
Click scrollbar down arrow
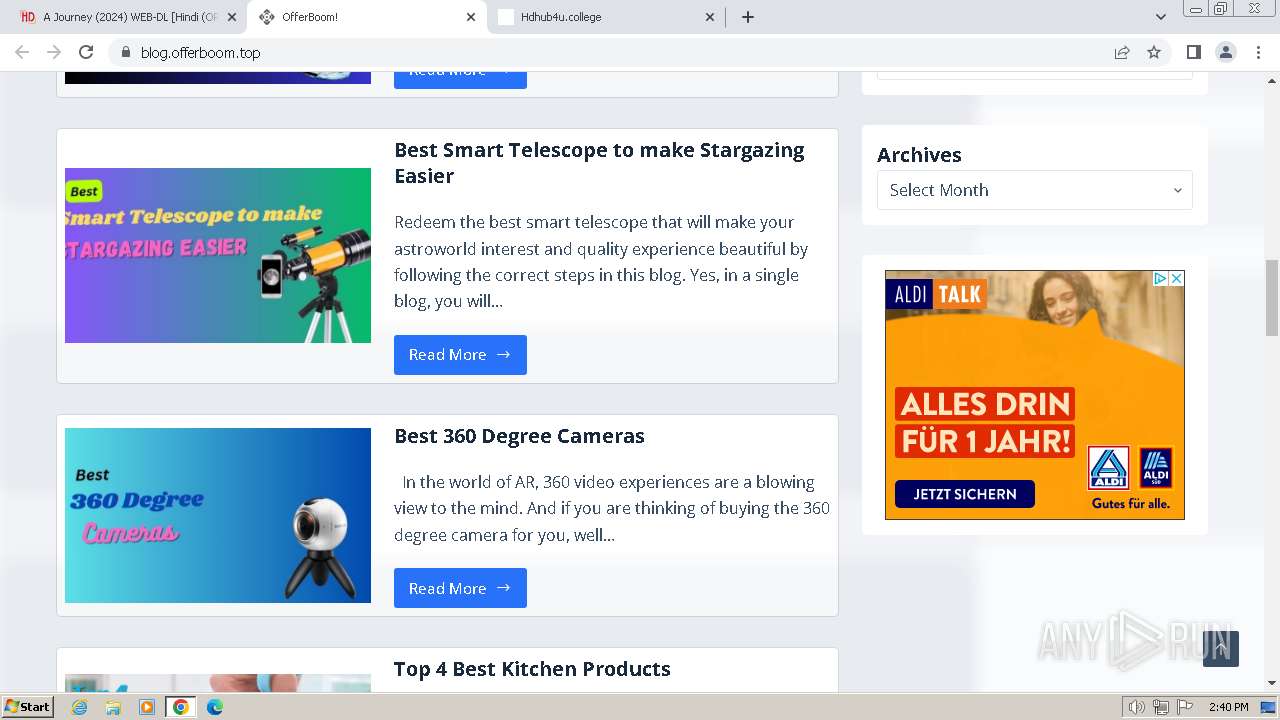coord(1272,683)
